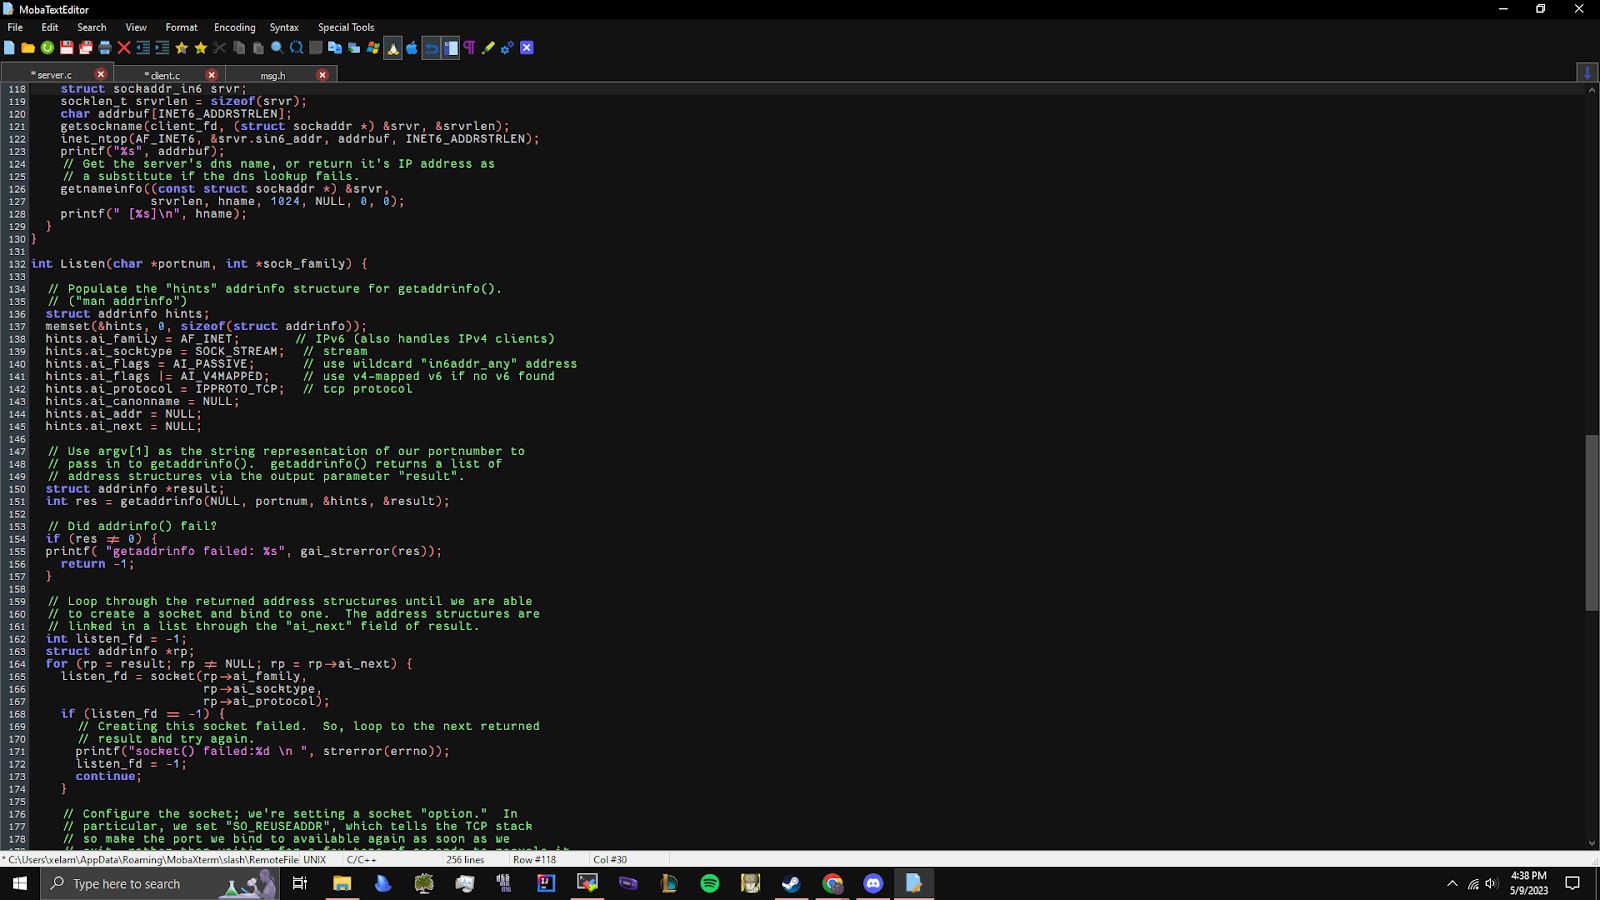Click the scissors cut icon

220,48
